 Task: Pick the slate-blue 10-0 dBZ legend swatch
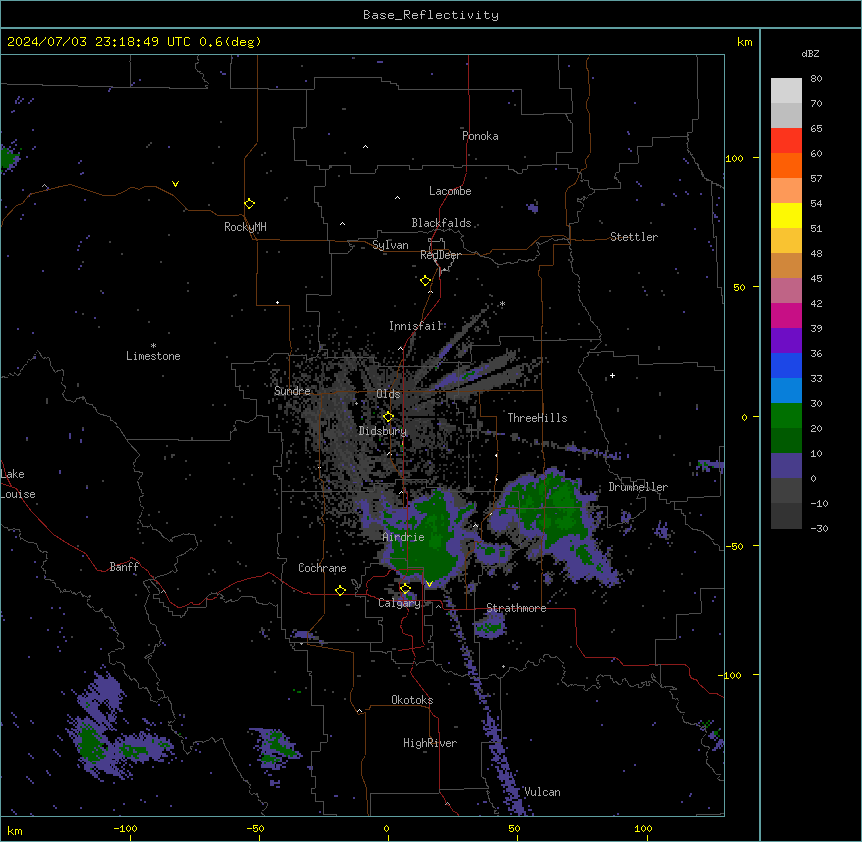coord(786,466)
